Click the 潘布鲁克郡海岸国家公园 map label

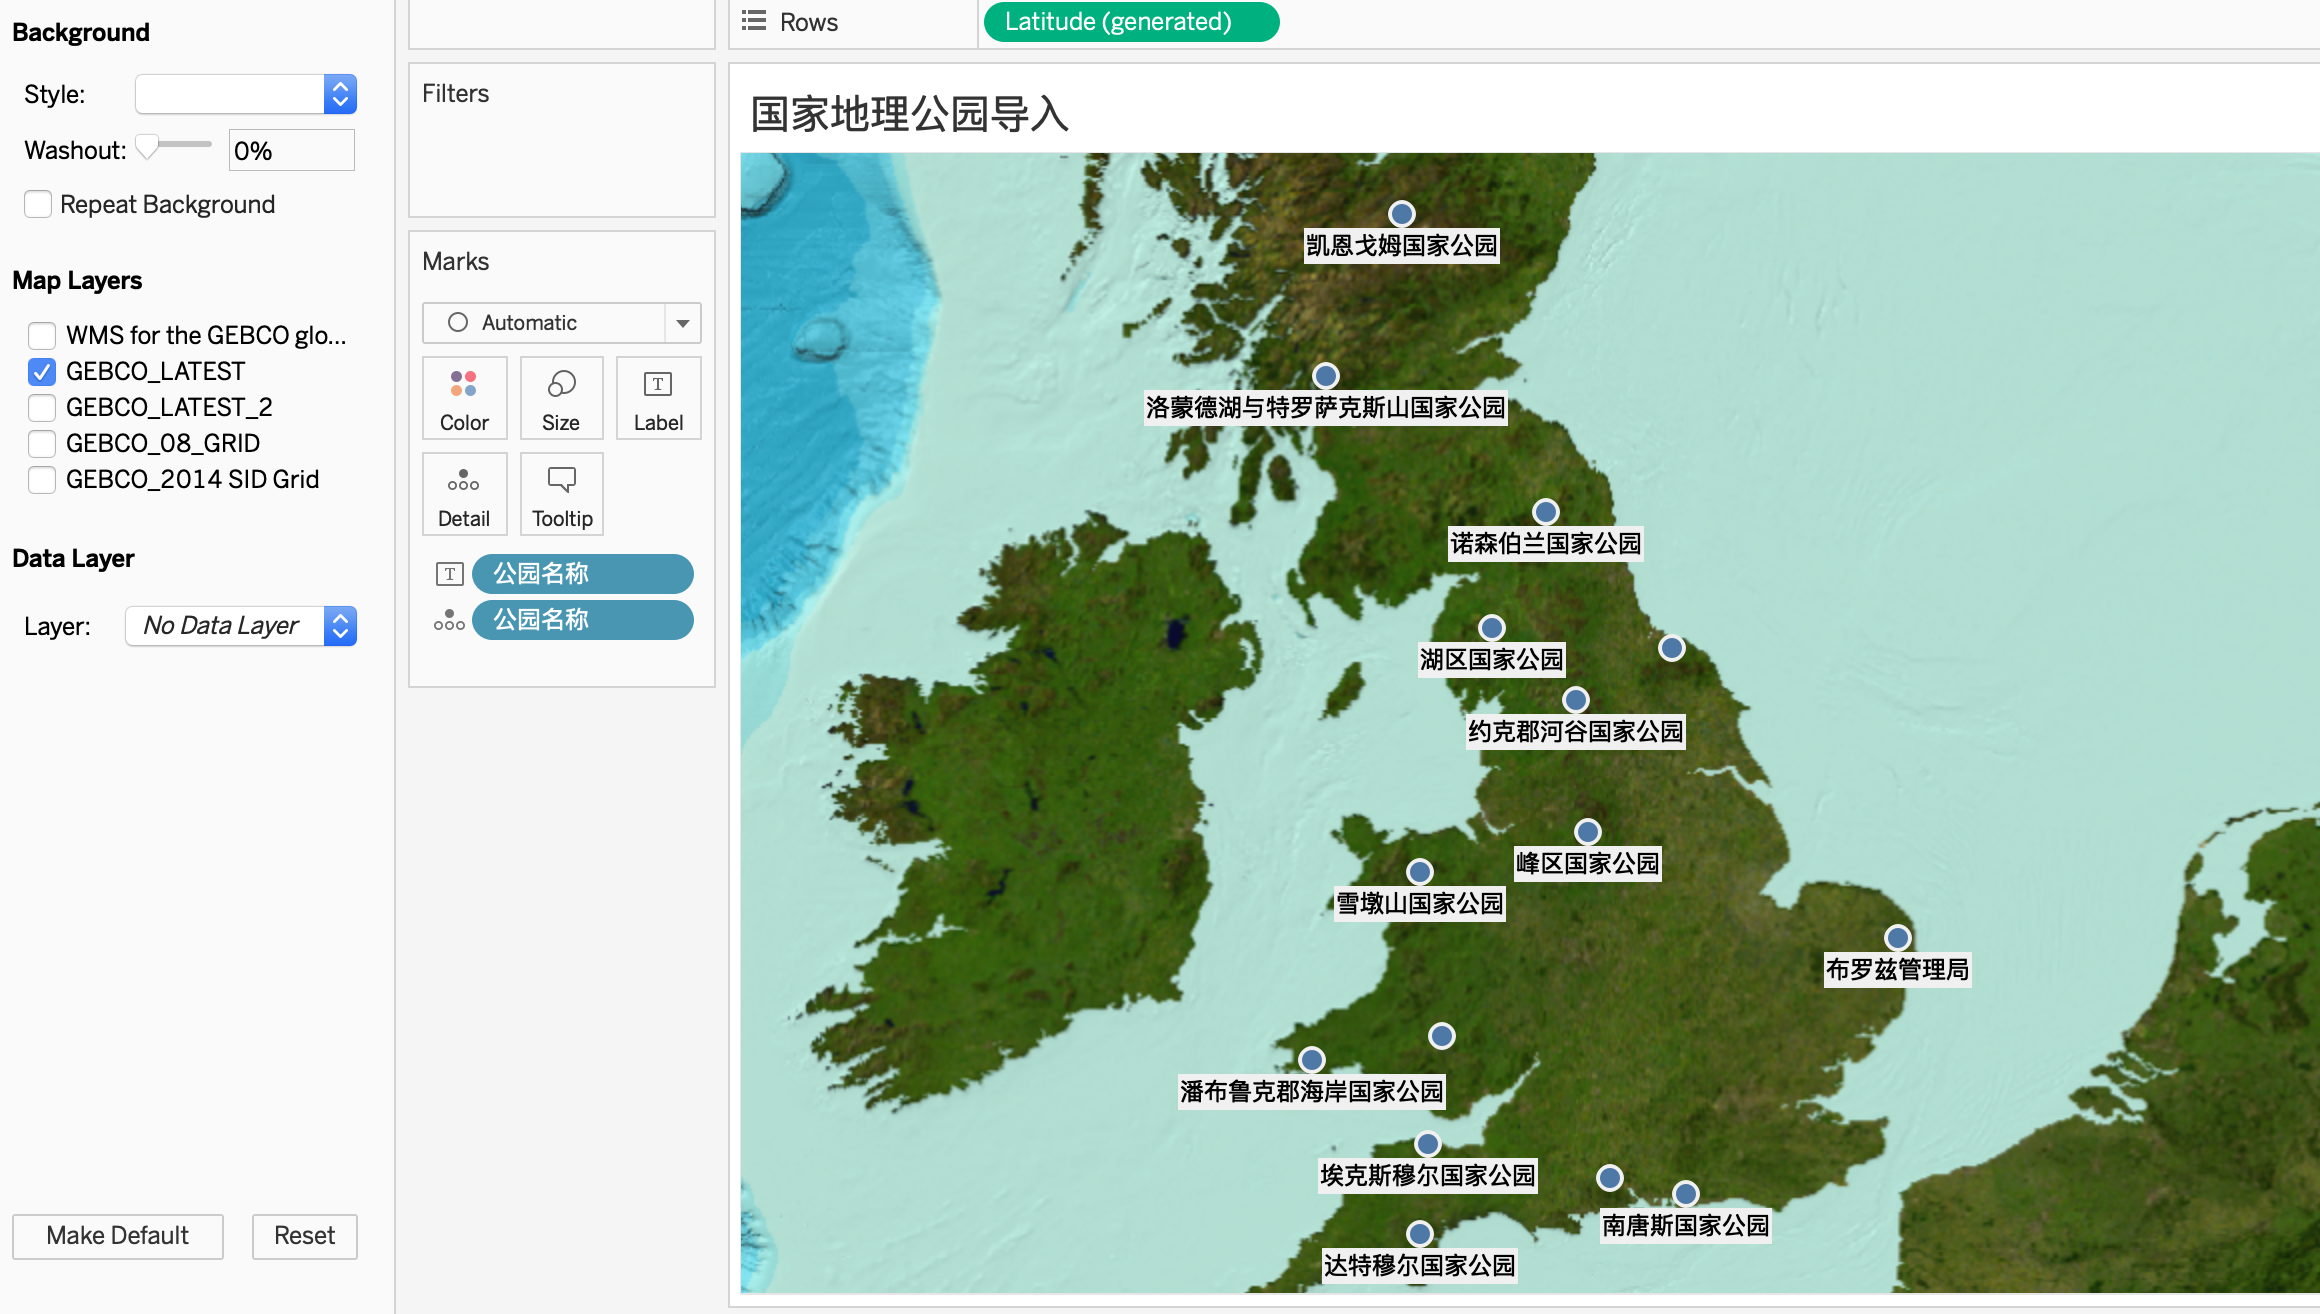click(1312, 1092)
